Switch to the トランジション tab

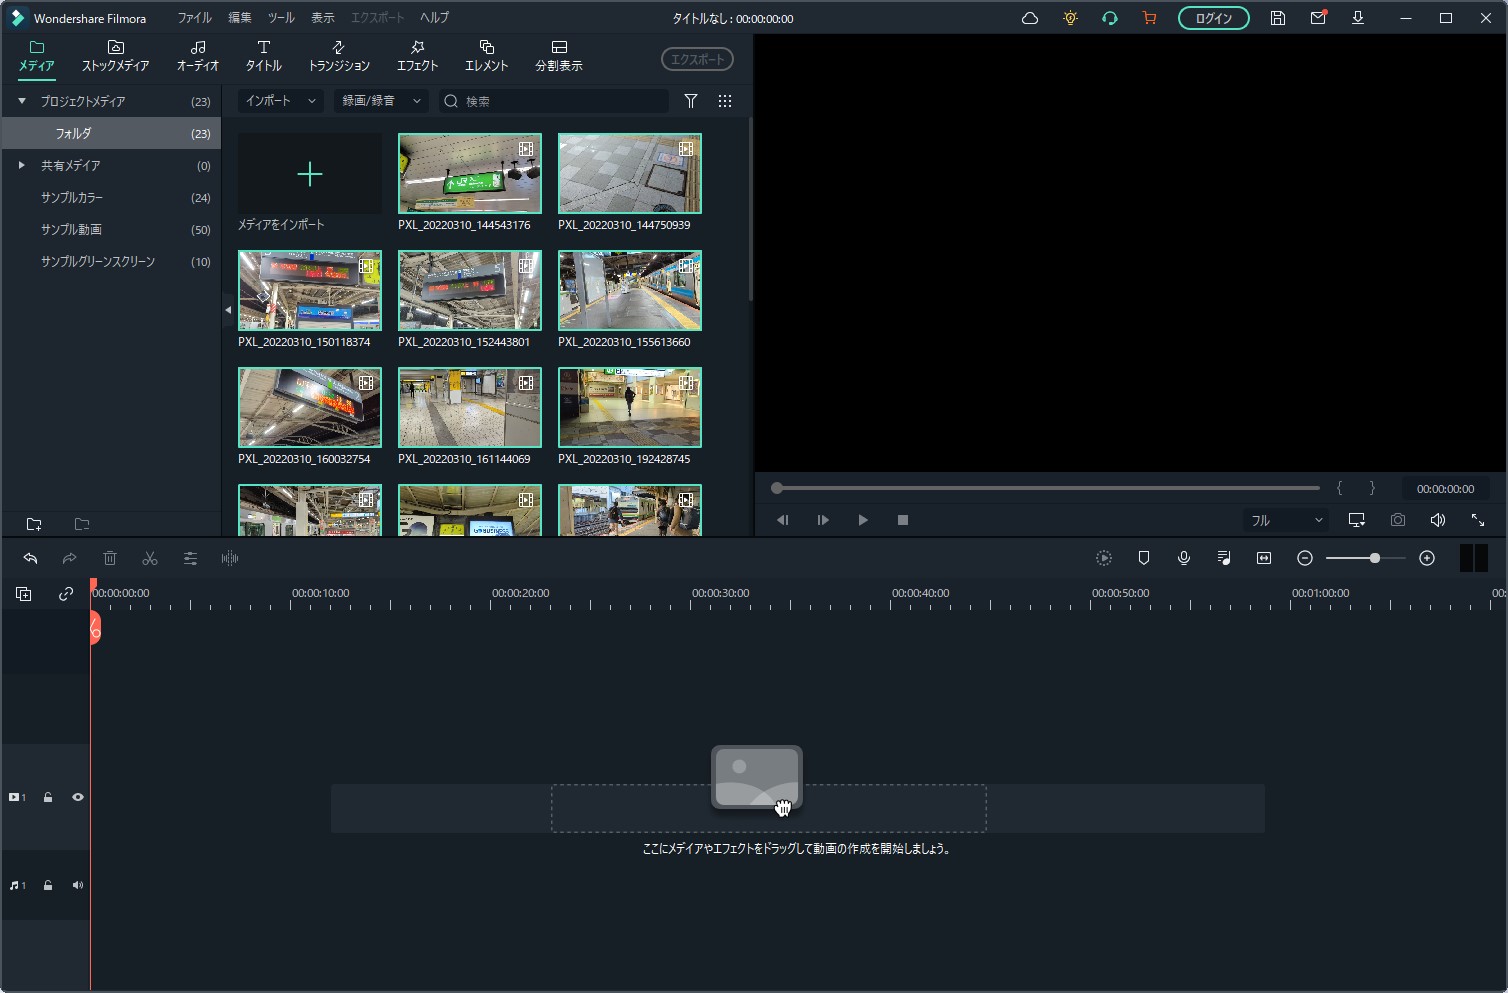click(x=339, y=56)
